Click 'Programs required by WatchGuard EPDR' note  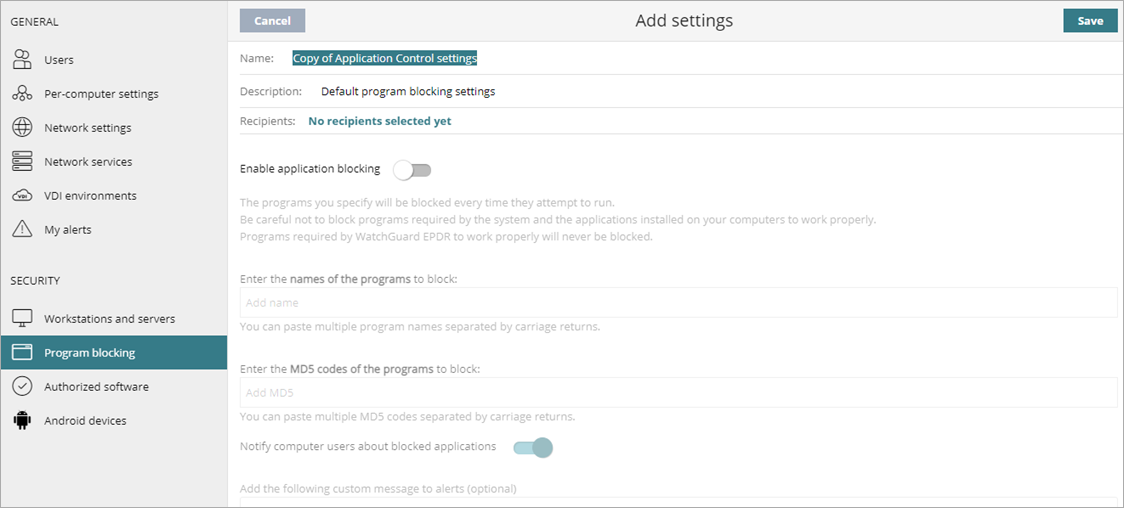[x=446, y=236]
